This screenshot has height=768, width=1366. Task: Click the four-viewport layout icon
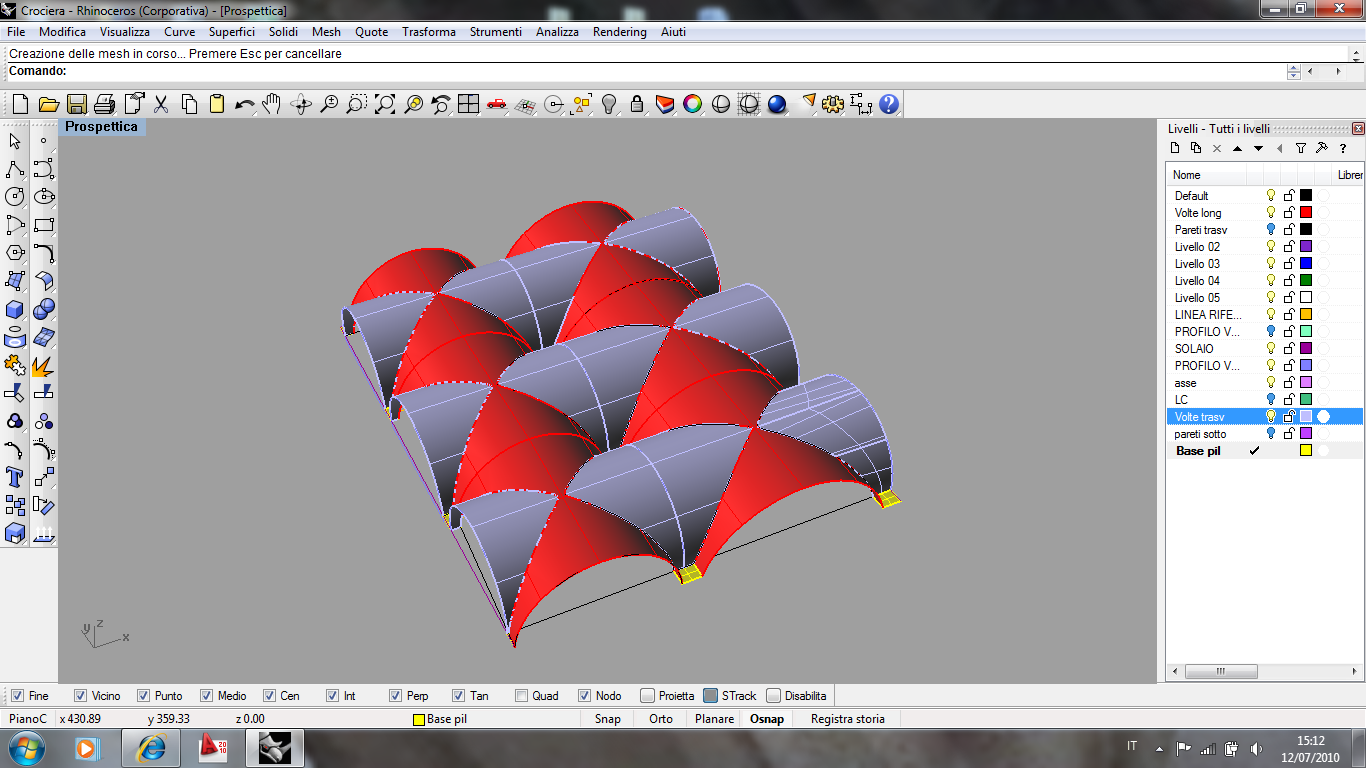point(468,104)
